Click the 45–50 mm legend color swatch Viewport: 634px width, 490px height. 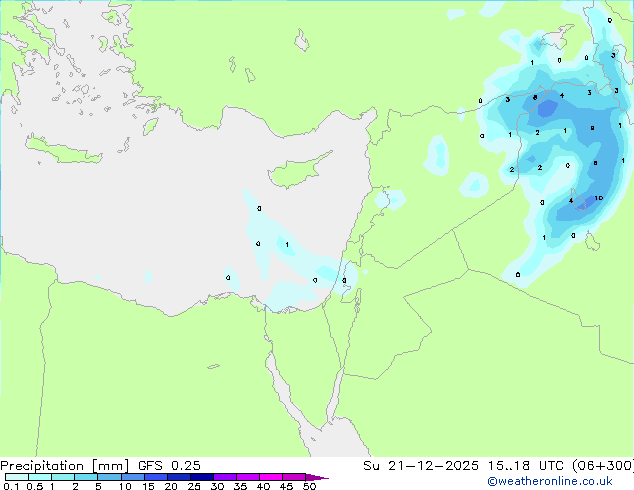tap(294, 477)
